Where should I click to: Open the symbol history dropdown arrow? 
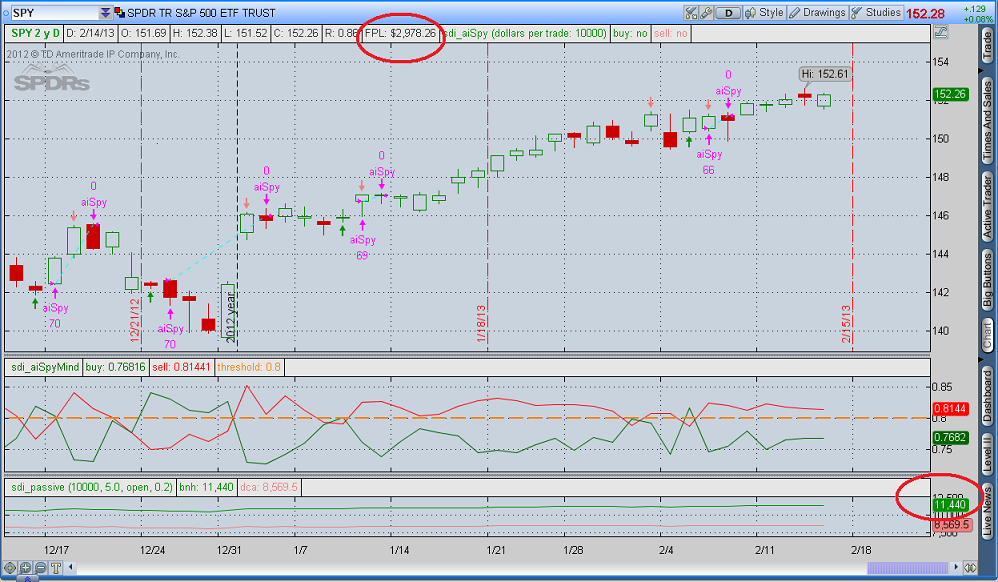[x=106, y=13]
